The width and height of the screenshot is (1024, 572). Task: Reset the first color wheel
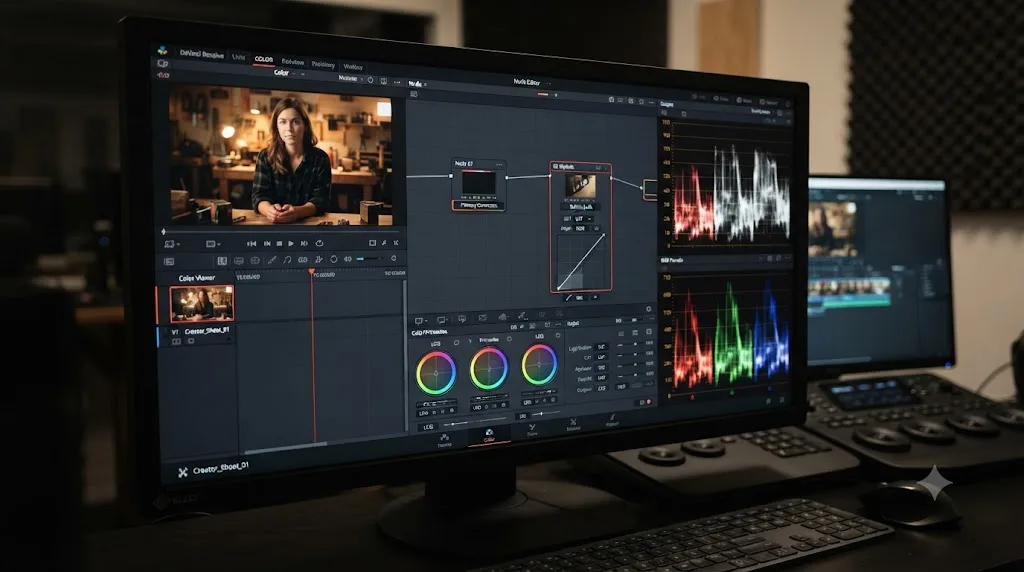click(x=456, y=342)
